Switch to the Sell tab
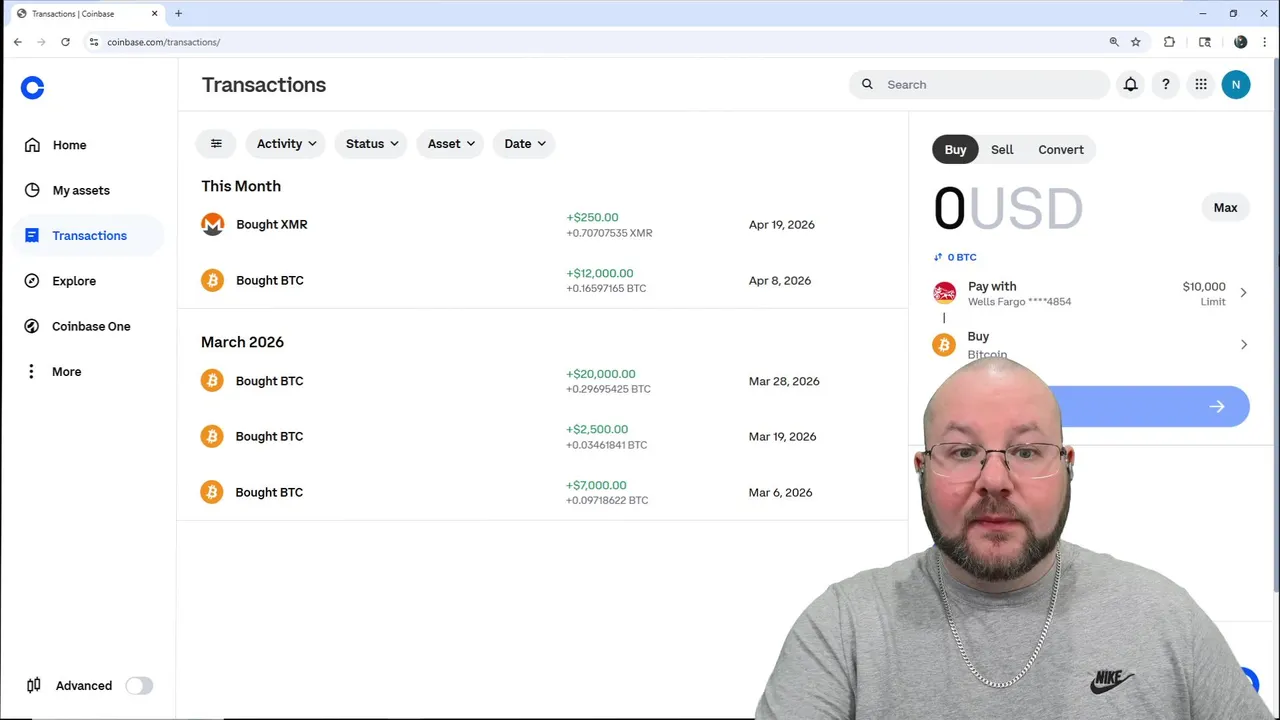 (x=1002, y=150)
